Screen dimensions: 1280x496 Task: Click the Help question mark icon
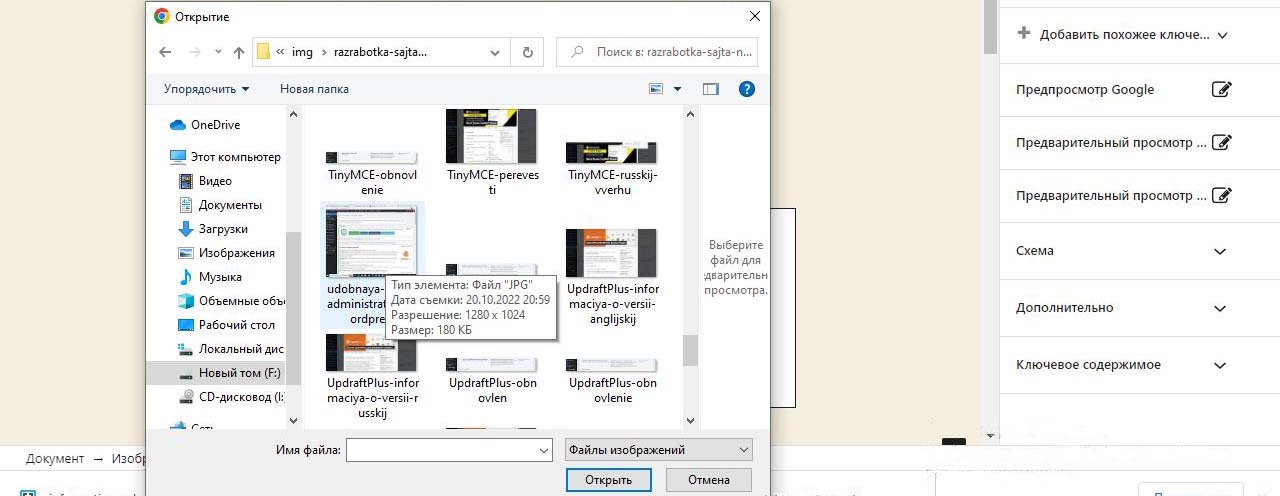[x=746, y=89]
